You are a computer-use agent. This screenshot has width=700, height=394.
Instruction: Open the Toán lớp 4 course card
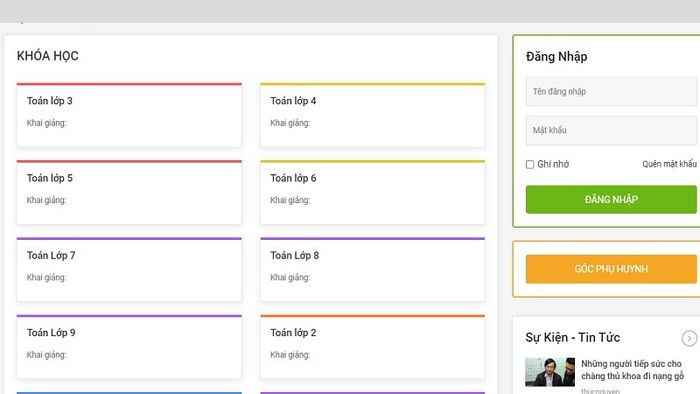pyautogui.click(x=372, y=115)
